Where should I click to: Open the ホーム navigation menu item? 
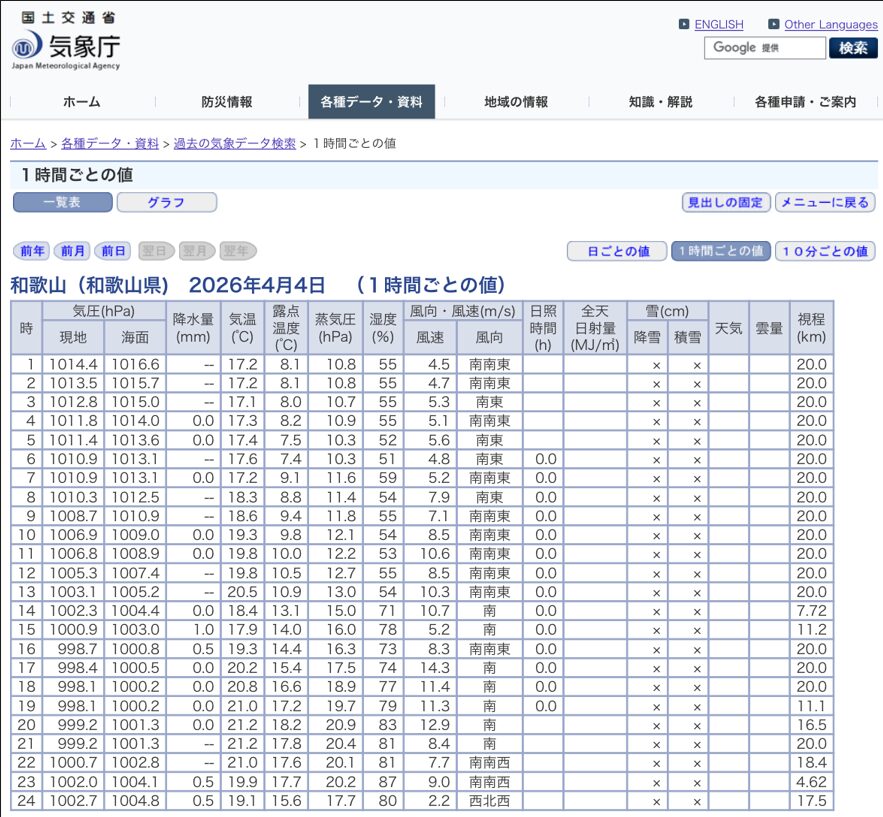click(x=81, y=102)
